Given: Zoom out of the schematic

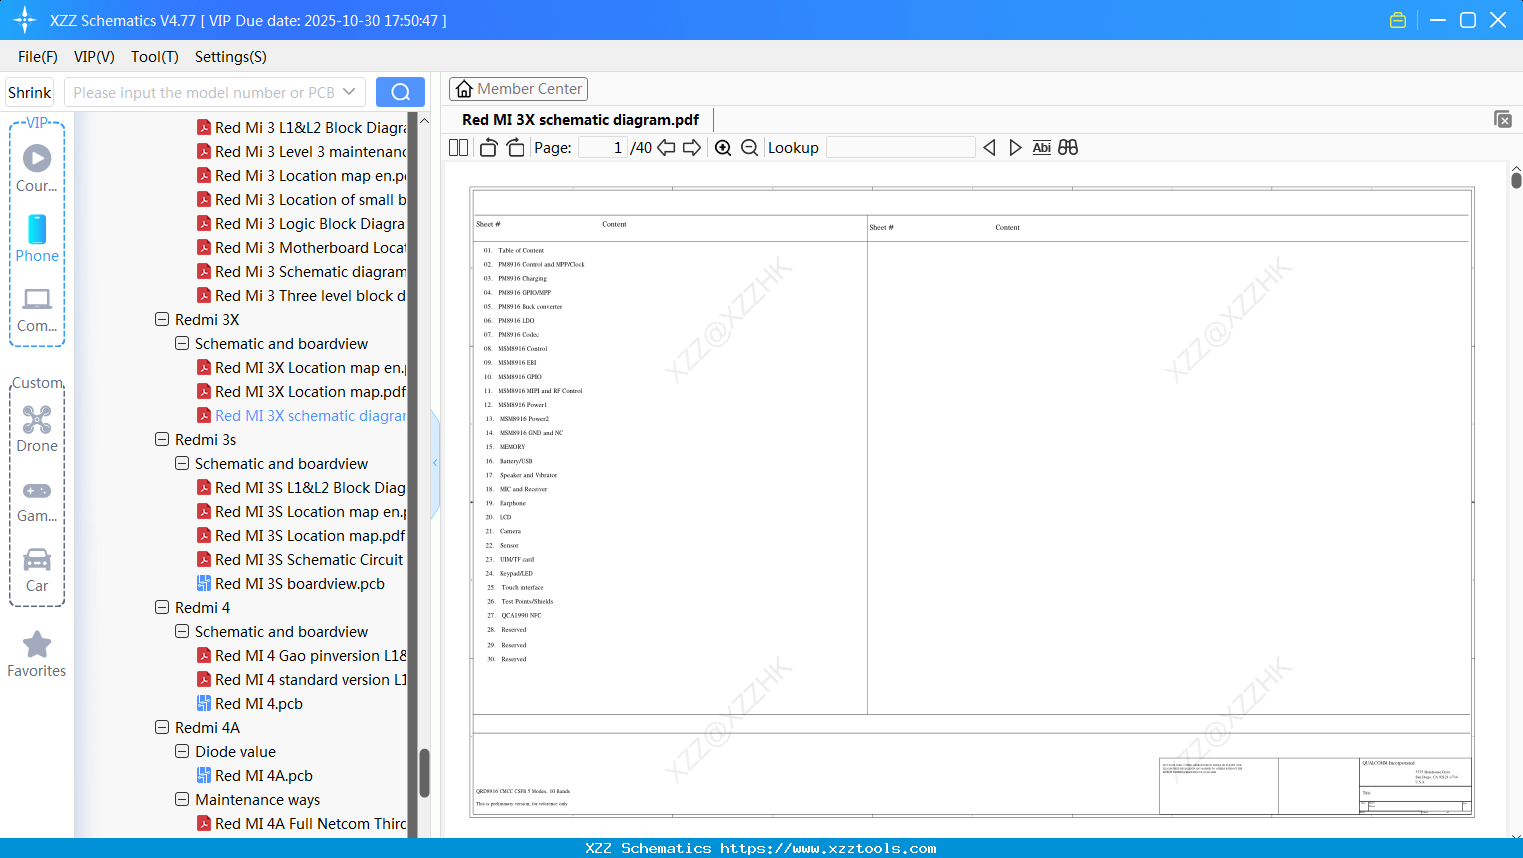Looking at the screenshot, I should click(749, 147).
